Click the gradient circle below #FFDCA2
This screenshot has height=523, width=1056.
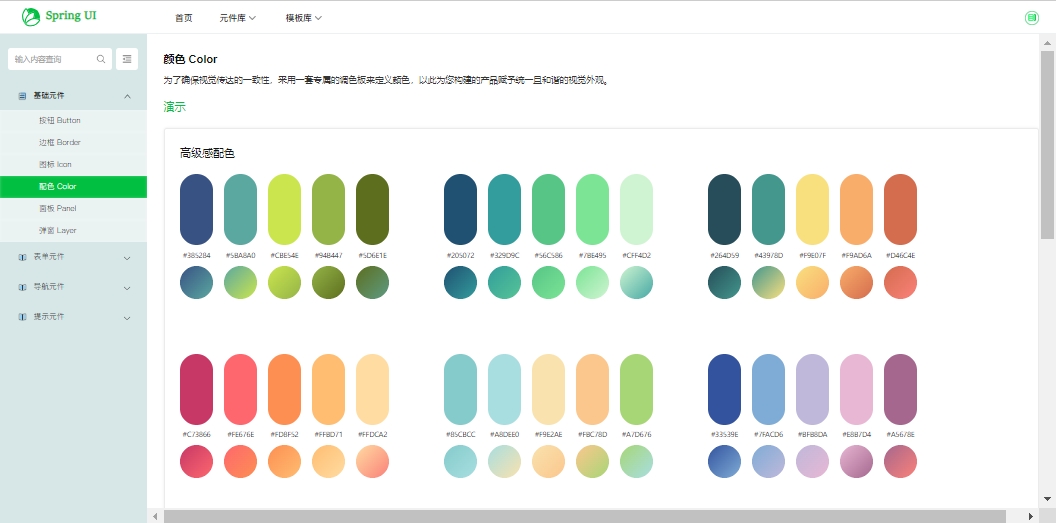[x=372, y=462]
